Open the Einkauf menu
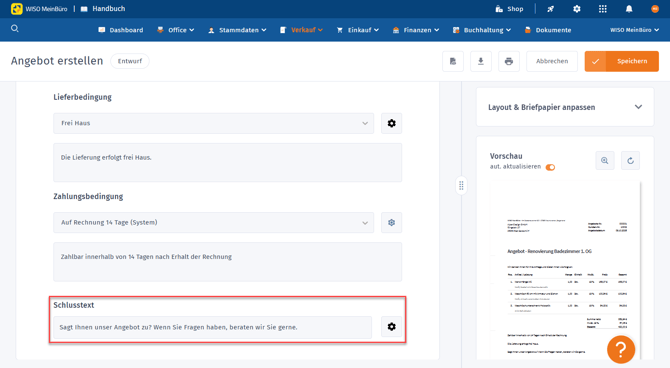670x368 pixels. [358, 30]
